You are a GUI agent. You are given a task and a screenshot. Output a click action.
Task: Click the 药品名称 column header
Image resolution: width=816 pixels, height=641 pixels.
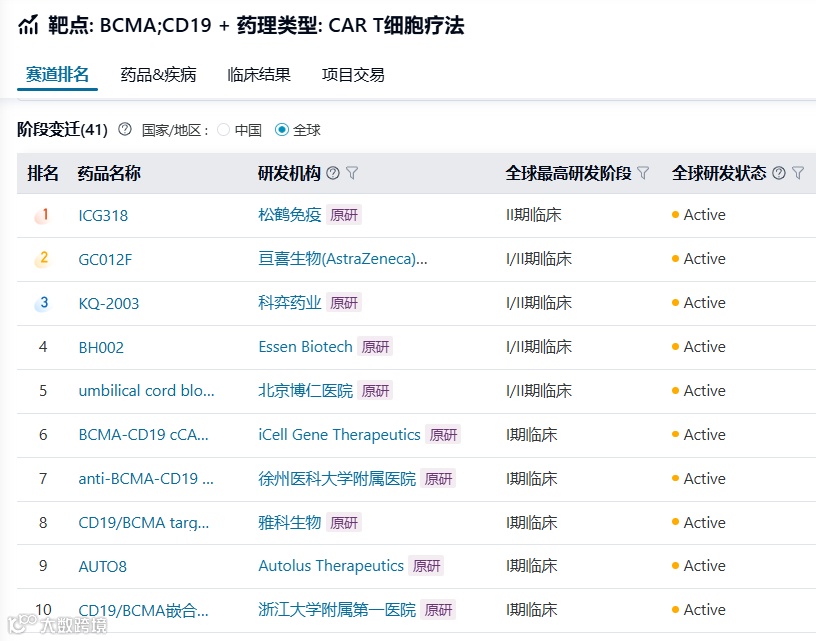pyautogui.click(x=109, y=173)
